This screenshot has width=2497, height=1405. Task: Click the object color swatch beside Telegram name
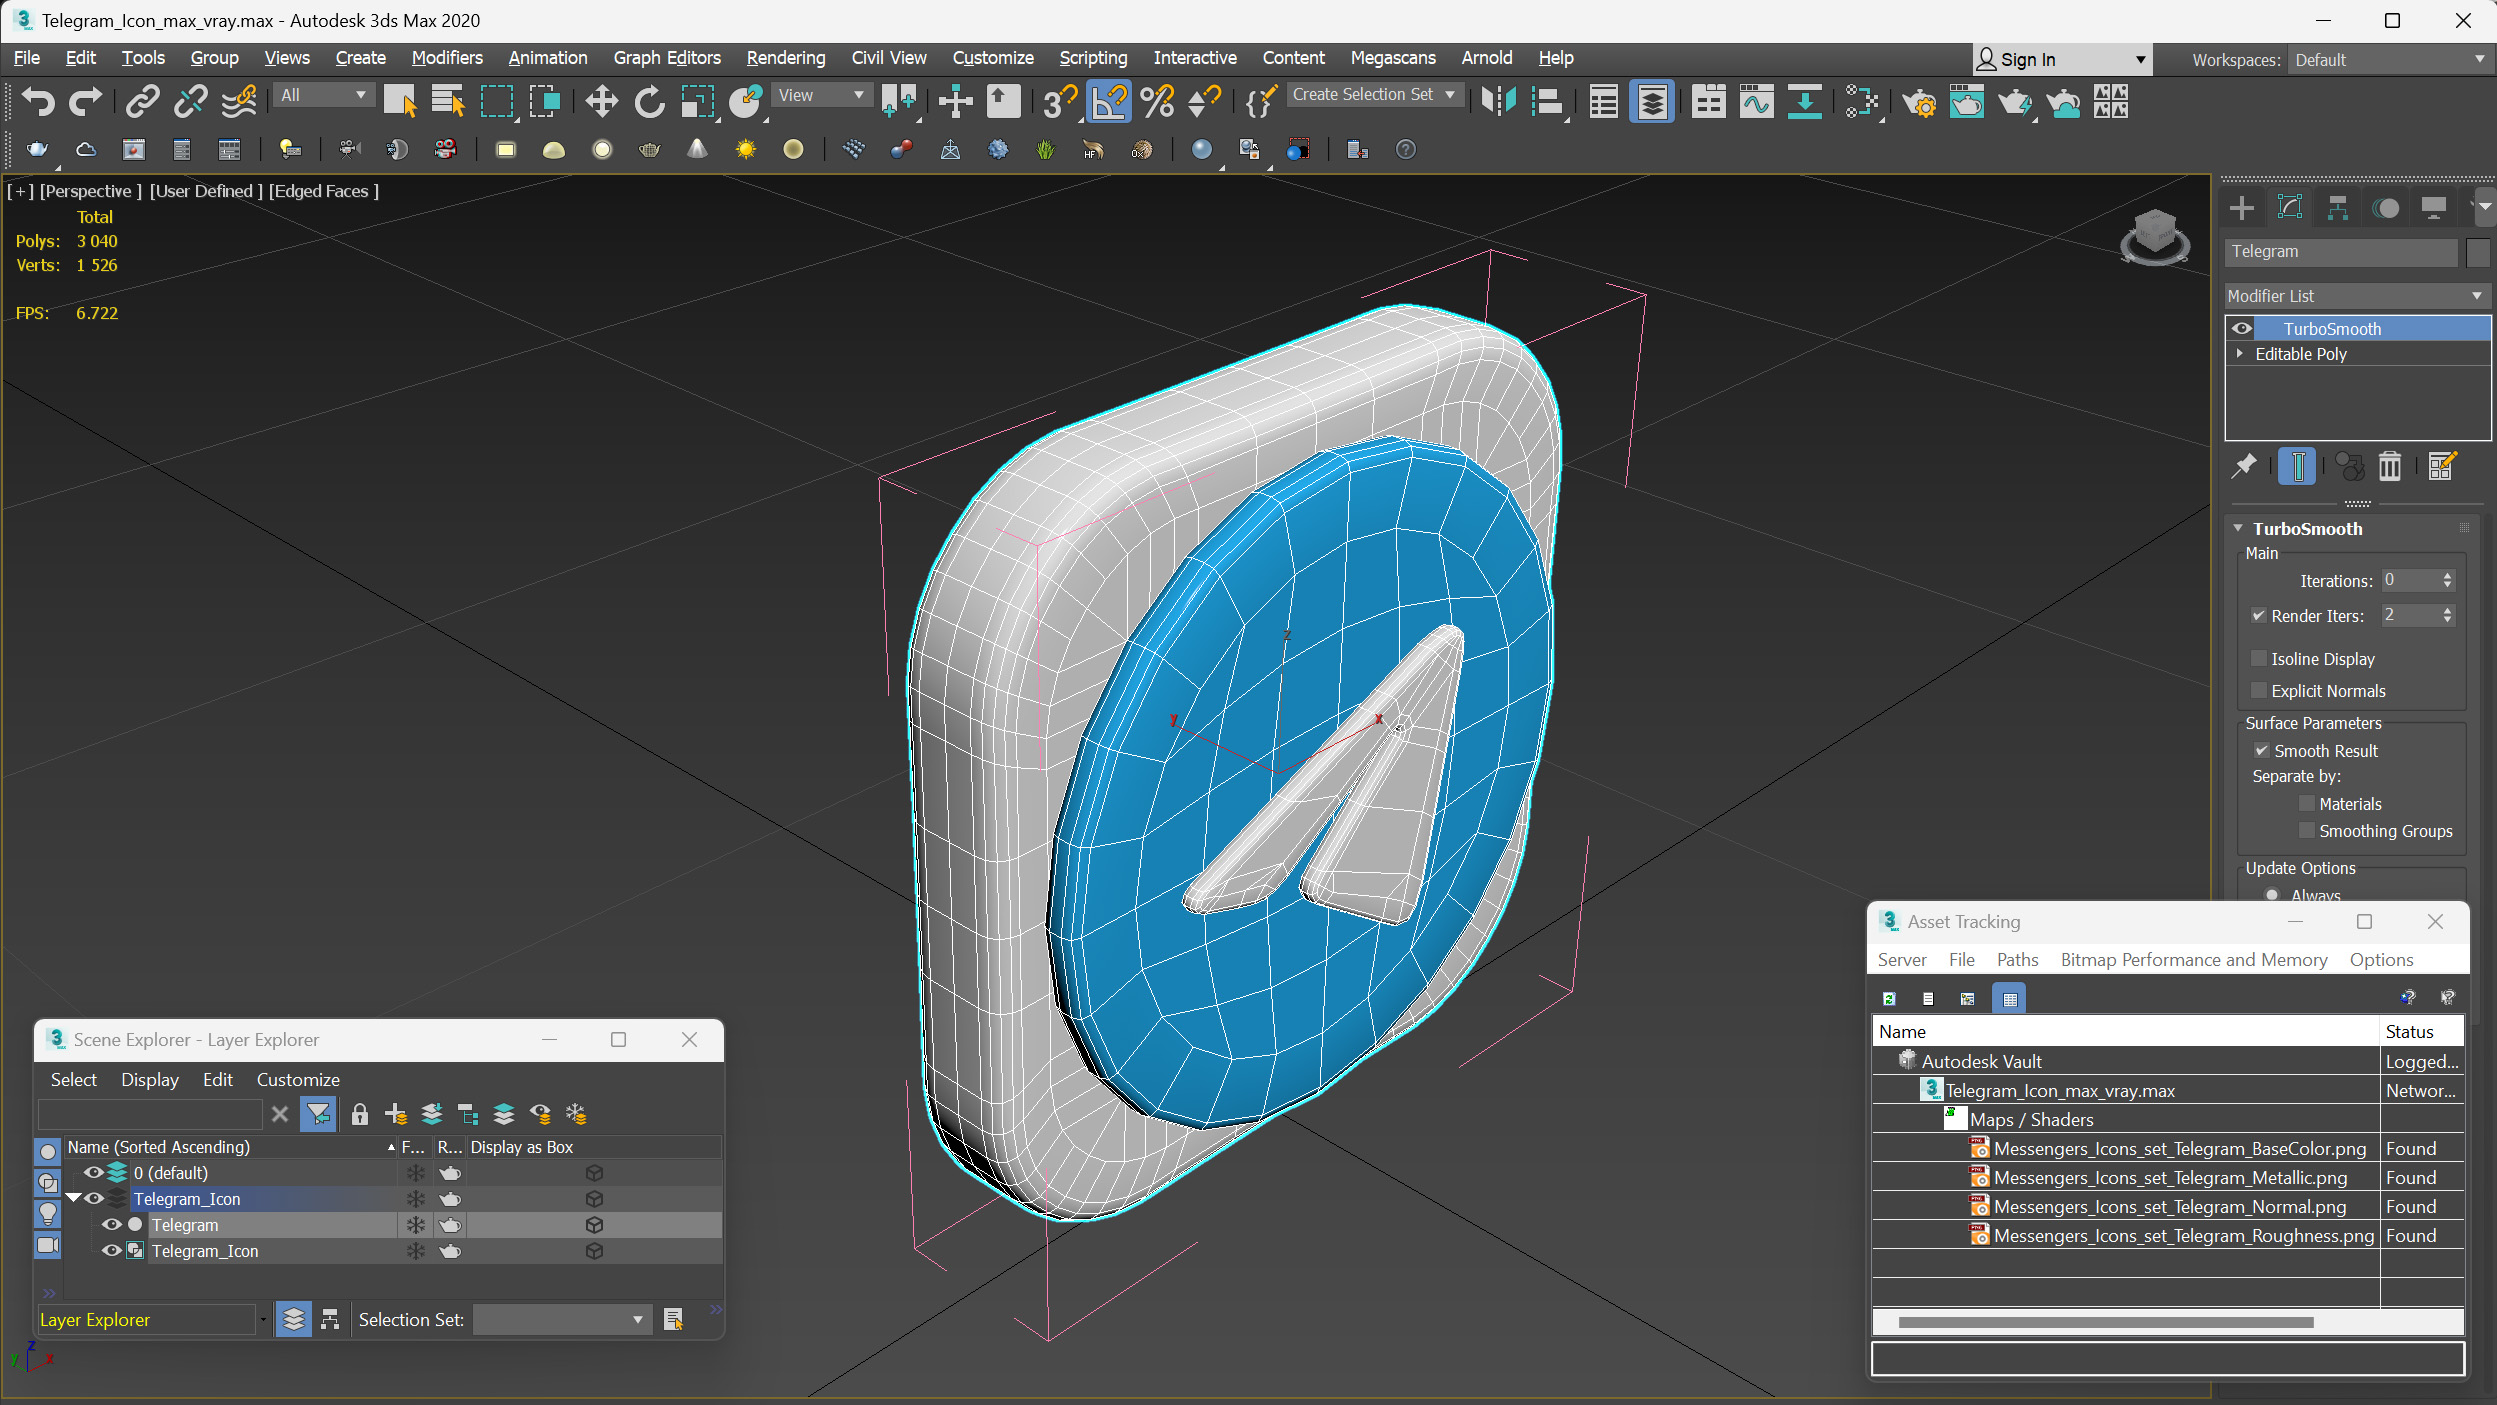(x=2477, y=252)
